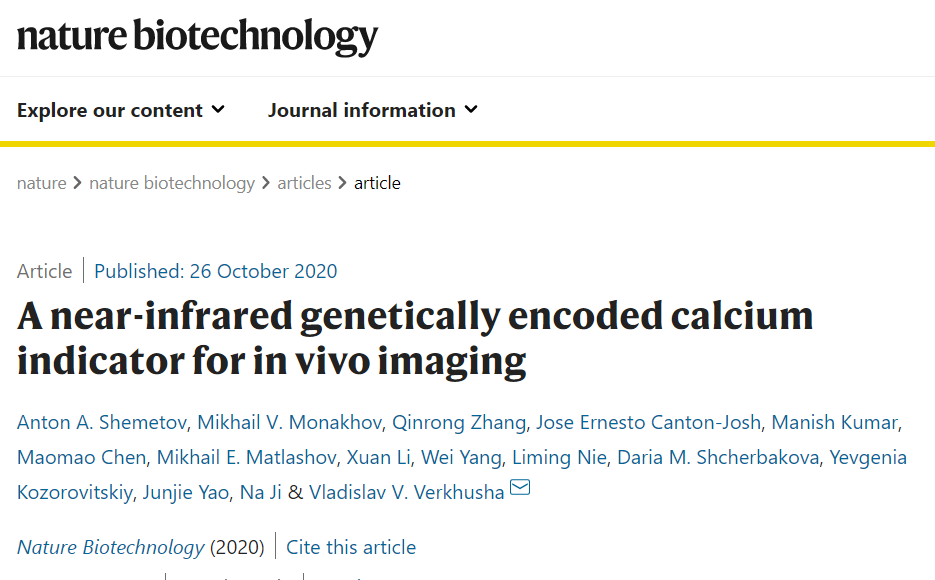The width and height of the screenshot is (935, 580).
Task: Expand the Explore our content menu
Action: pyautogui.click(x=121, y=110)
